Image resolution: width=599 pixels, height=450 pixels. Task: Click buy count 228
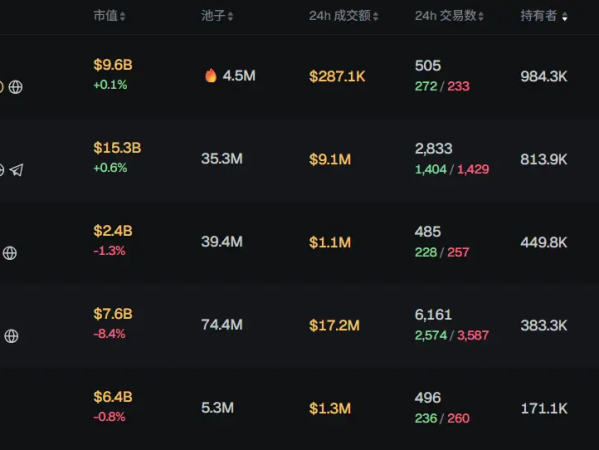tap(426, 252)
